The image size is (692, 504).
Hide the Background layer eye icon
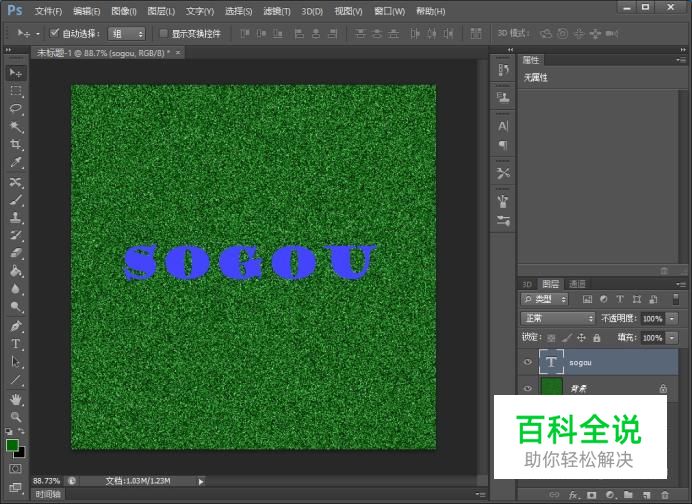pyautogui.click(x=527, y=388)
